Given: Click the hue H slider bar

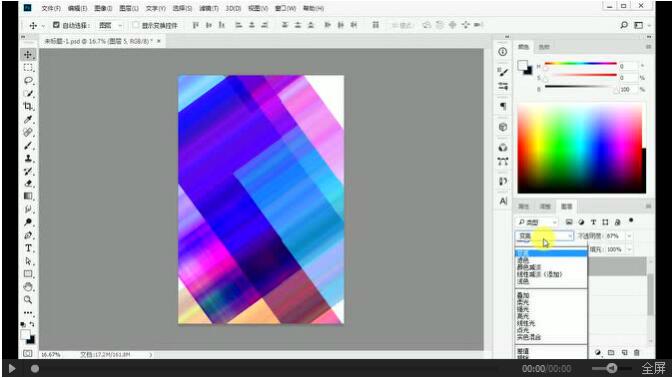Looking at the screenshot, I should tap(581, 64).
